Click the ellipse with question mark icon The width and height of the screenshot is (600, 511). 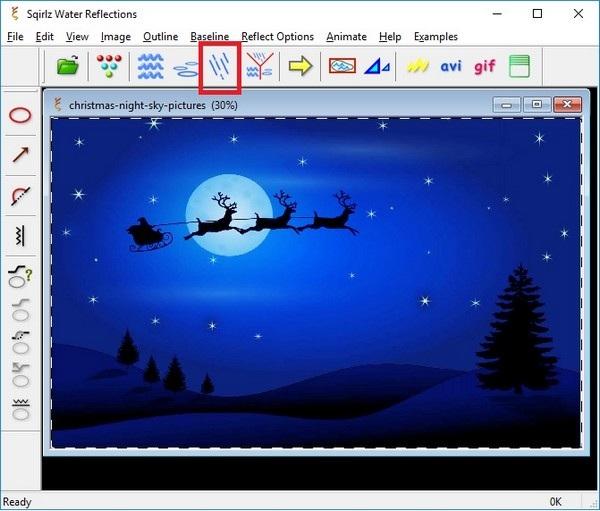[20, 277]
